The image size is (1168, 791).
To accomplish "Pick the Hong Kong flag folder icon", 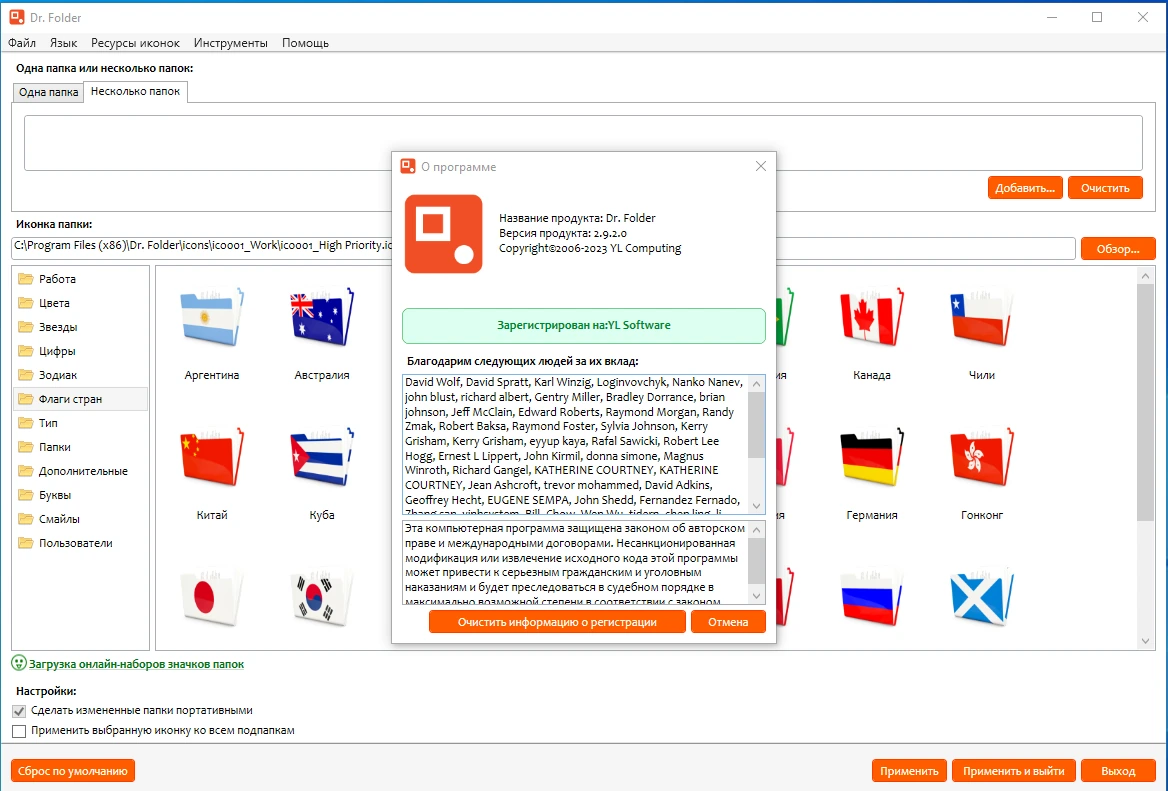I will [x=981, y=457].
